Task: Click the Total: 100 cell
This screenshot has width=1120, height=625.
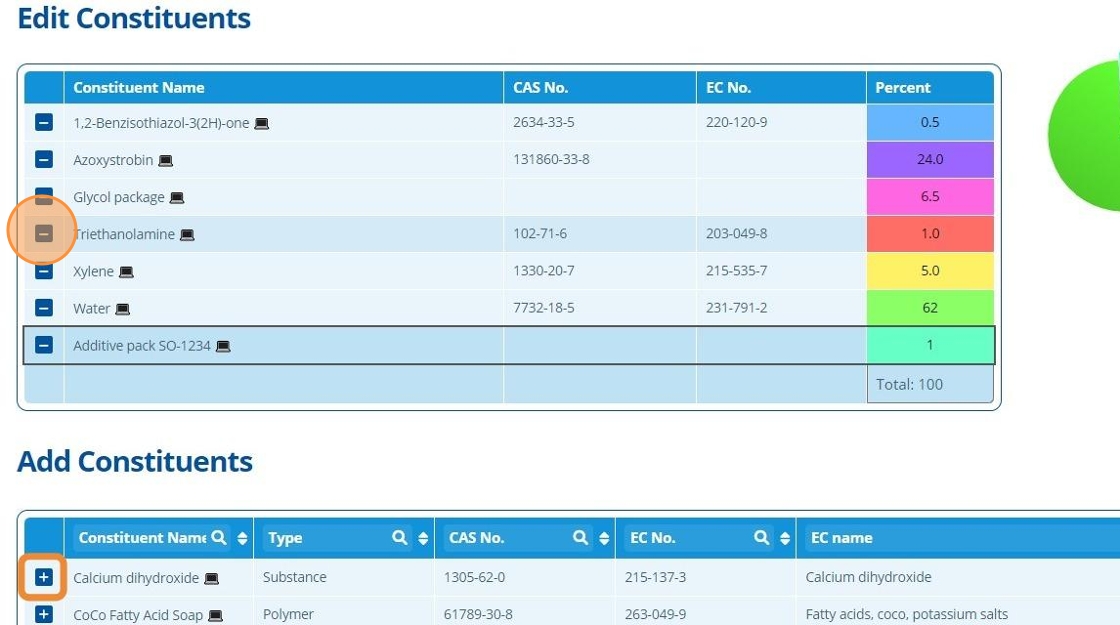Action: pyautogui.click(x=930, y=384)
